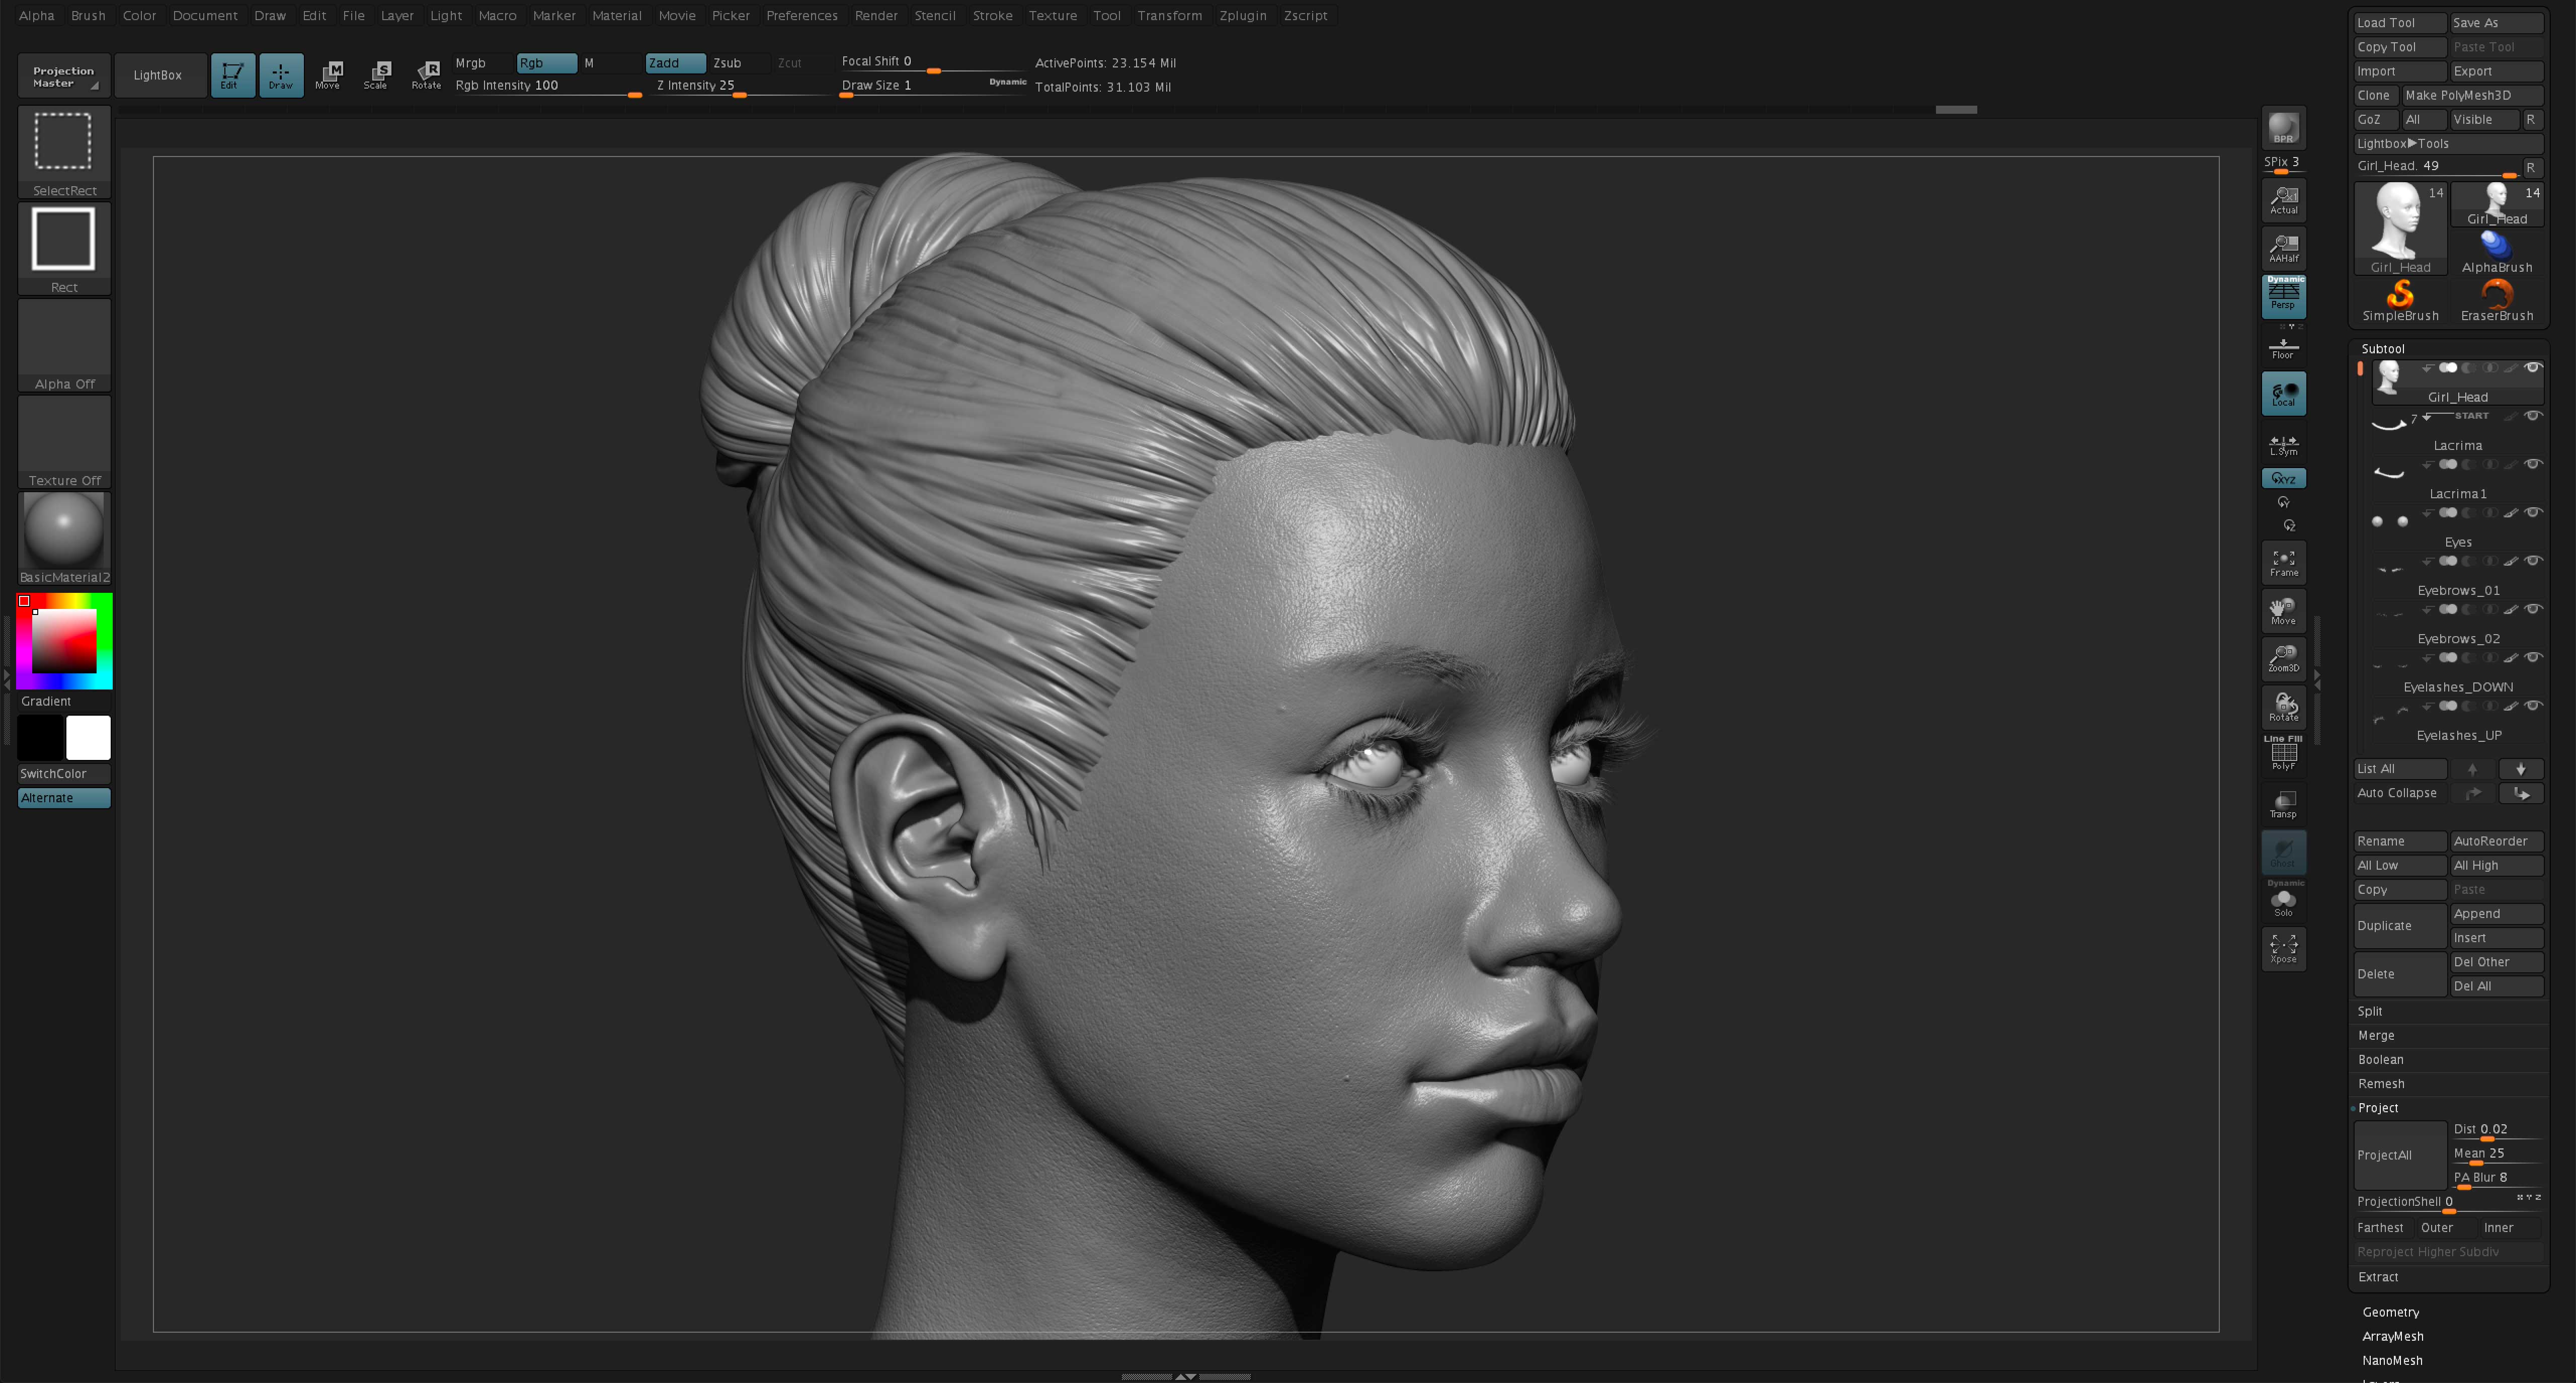The width and height of the screenshot is (2576, 1383).
Task: Open the Transform menu
Action: [x=1170, y=15]
